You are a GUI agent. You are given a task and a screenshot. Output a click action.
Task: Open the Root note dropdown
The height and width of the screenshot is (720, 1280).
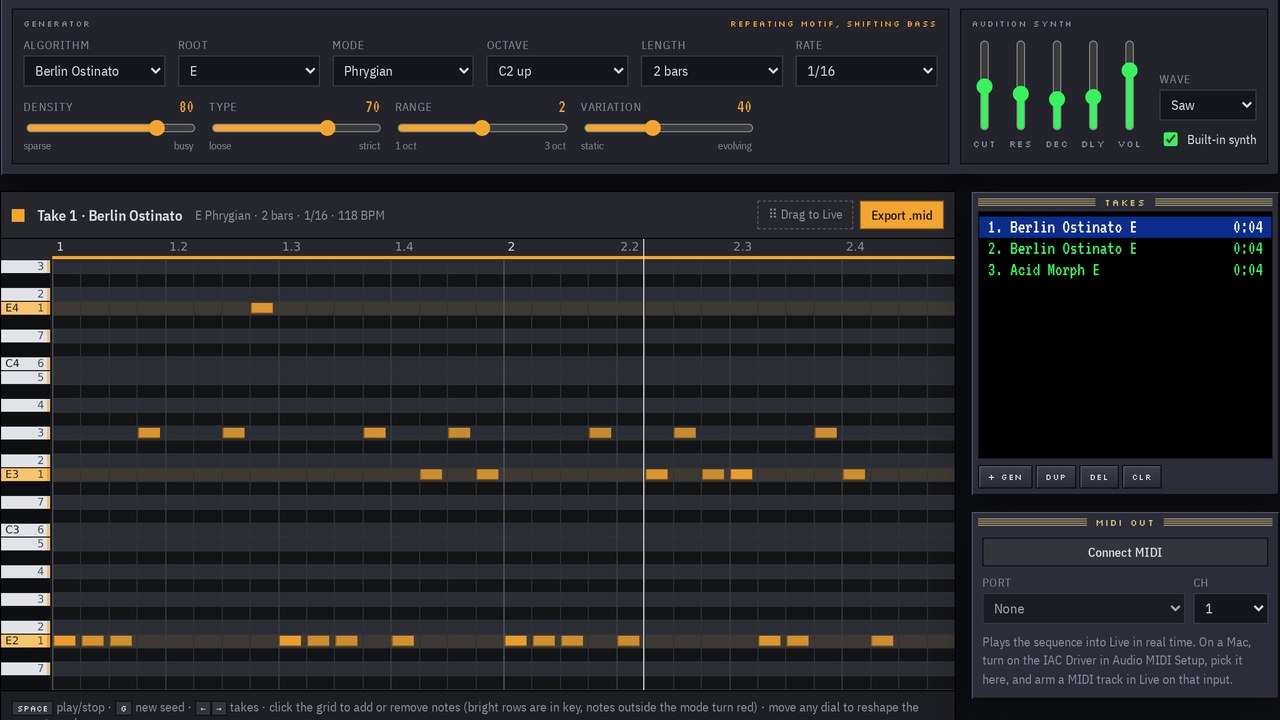coord(248,71)
